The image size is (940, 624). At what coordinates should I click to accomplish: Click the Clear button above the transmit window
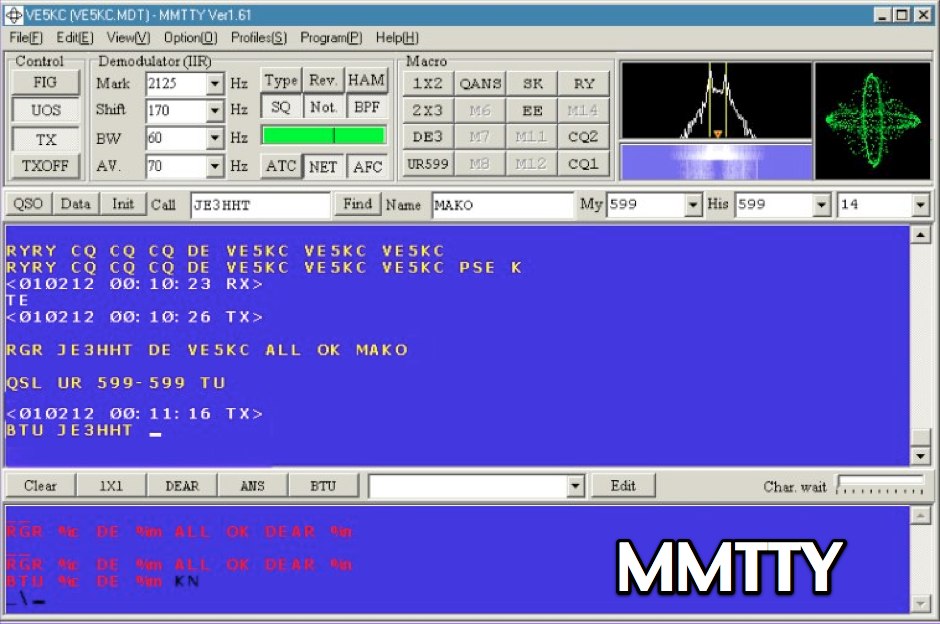click(40, 485)
